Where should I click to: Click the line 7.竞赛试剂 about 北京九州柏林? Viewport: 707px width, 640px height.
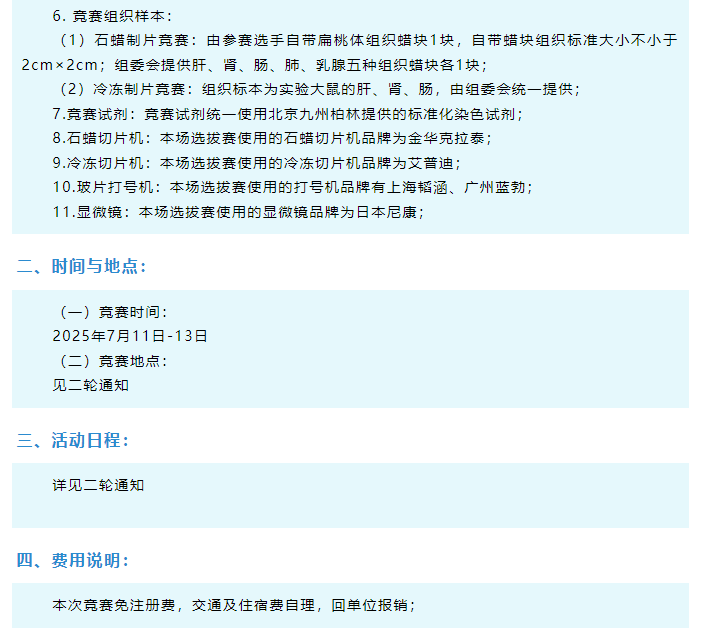[287, 114]
